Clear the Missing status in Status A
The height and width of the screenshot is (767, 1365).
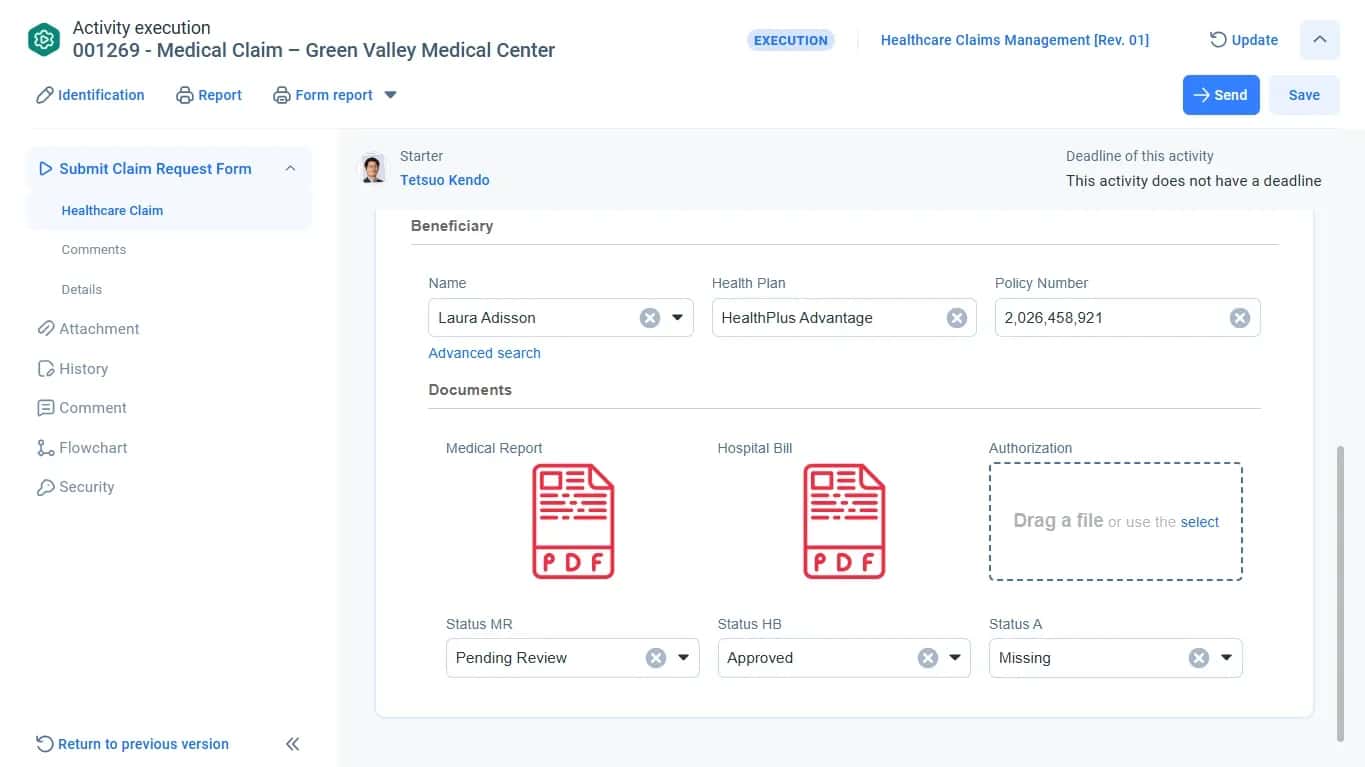(1199, 658)
